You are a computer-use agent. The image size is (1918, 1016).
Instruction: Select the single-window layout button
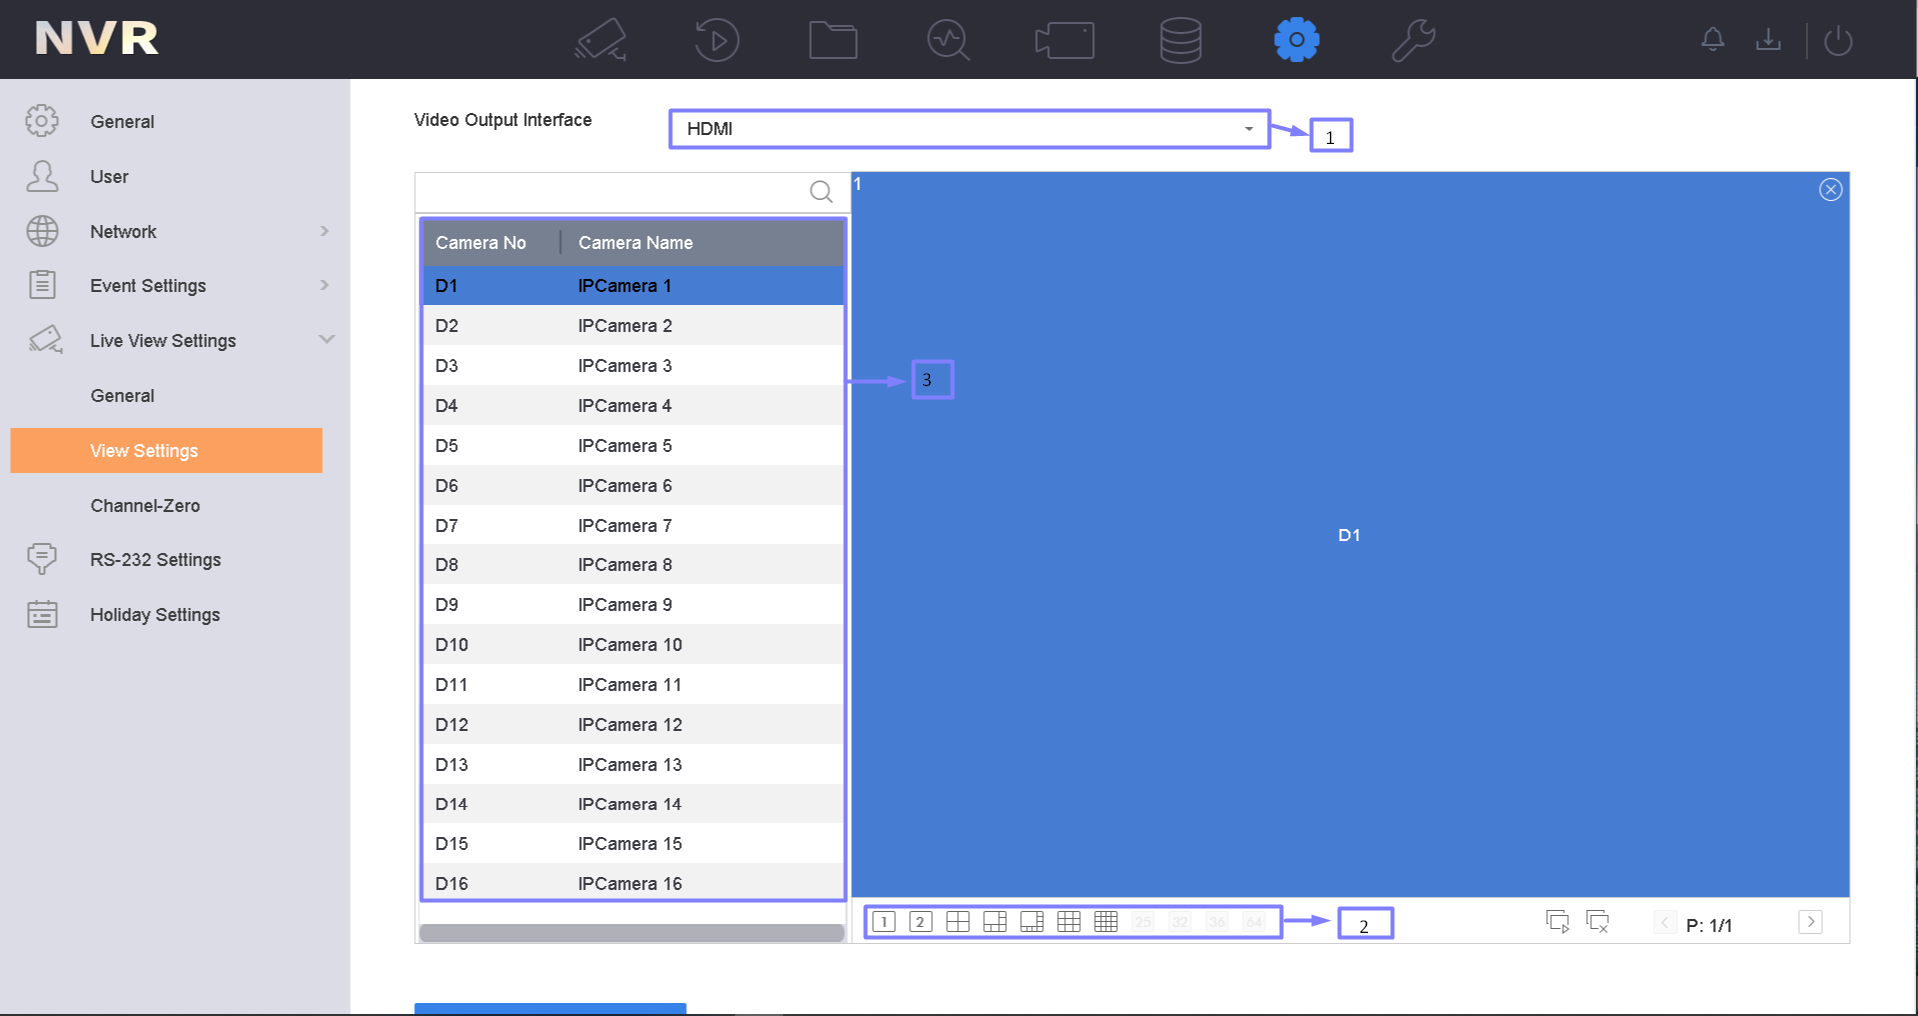pyautogui.click(x=884, y=922)
